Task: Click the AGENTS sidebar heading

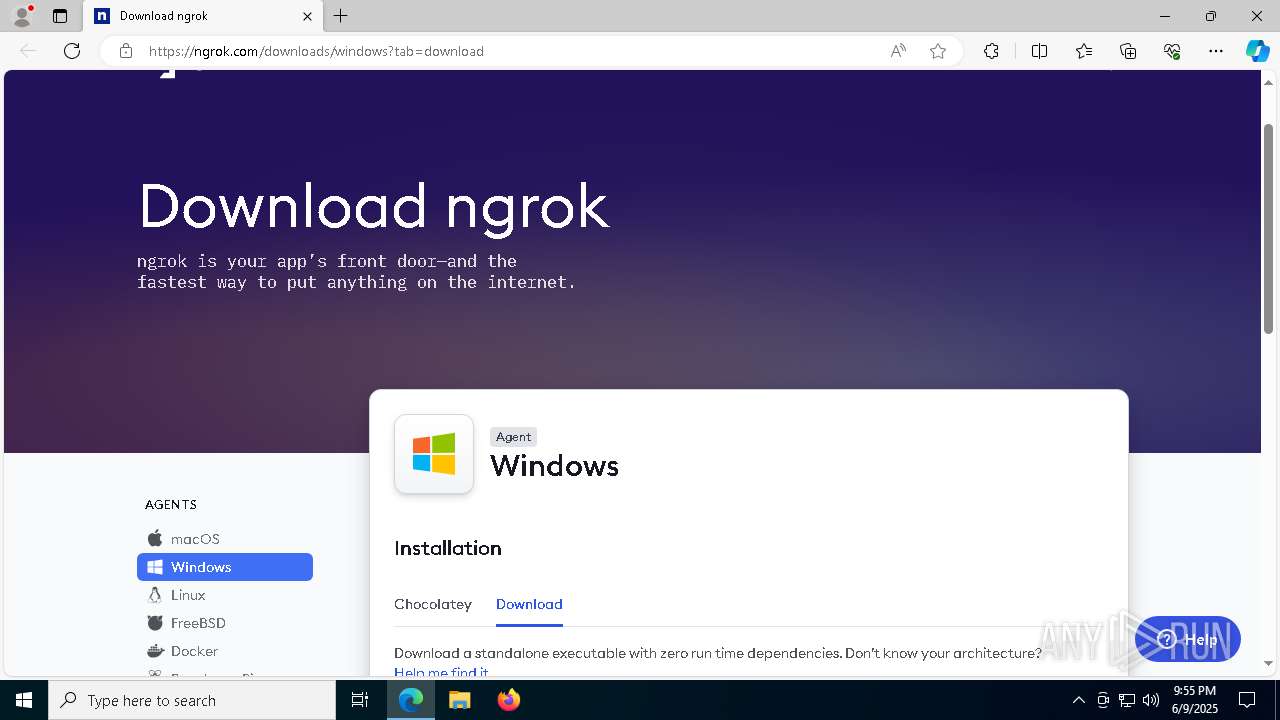Action: [x=171, y=505]
